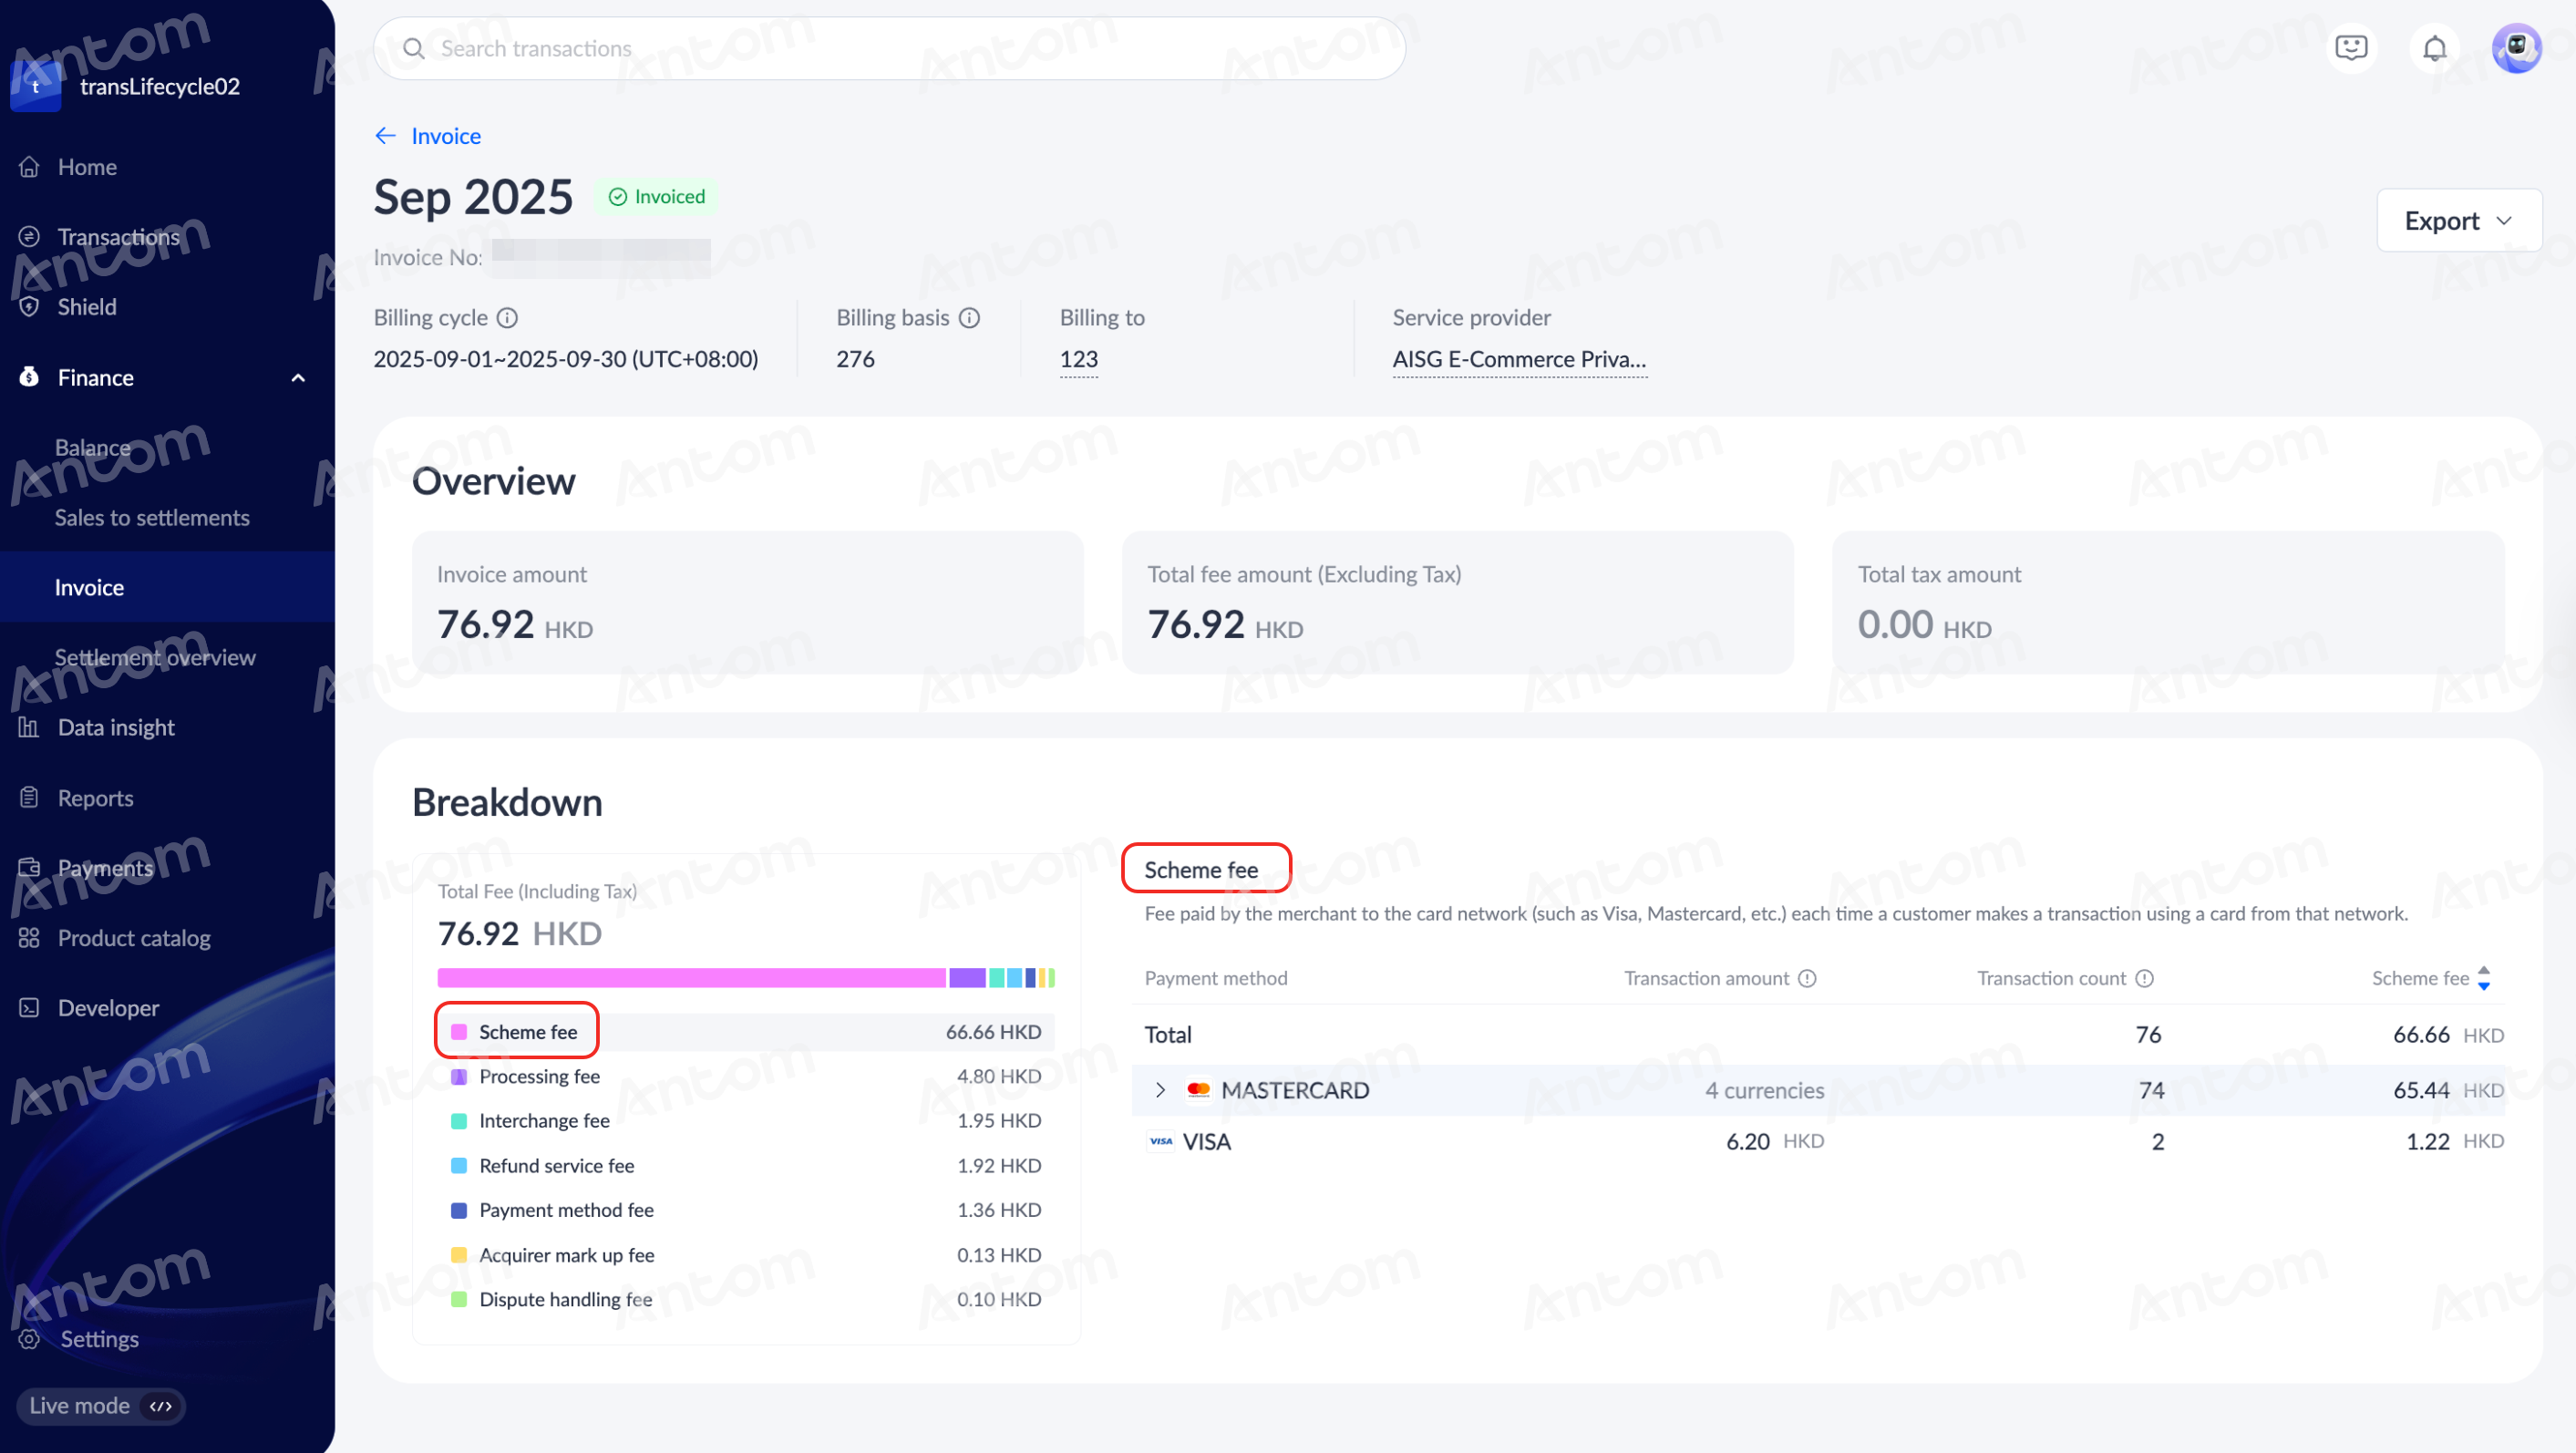Collapse the Finance menu chevron
Image resolution: width=2576 pixels, height=1453 pixels.
tap(298, 378)
